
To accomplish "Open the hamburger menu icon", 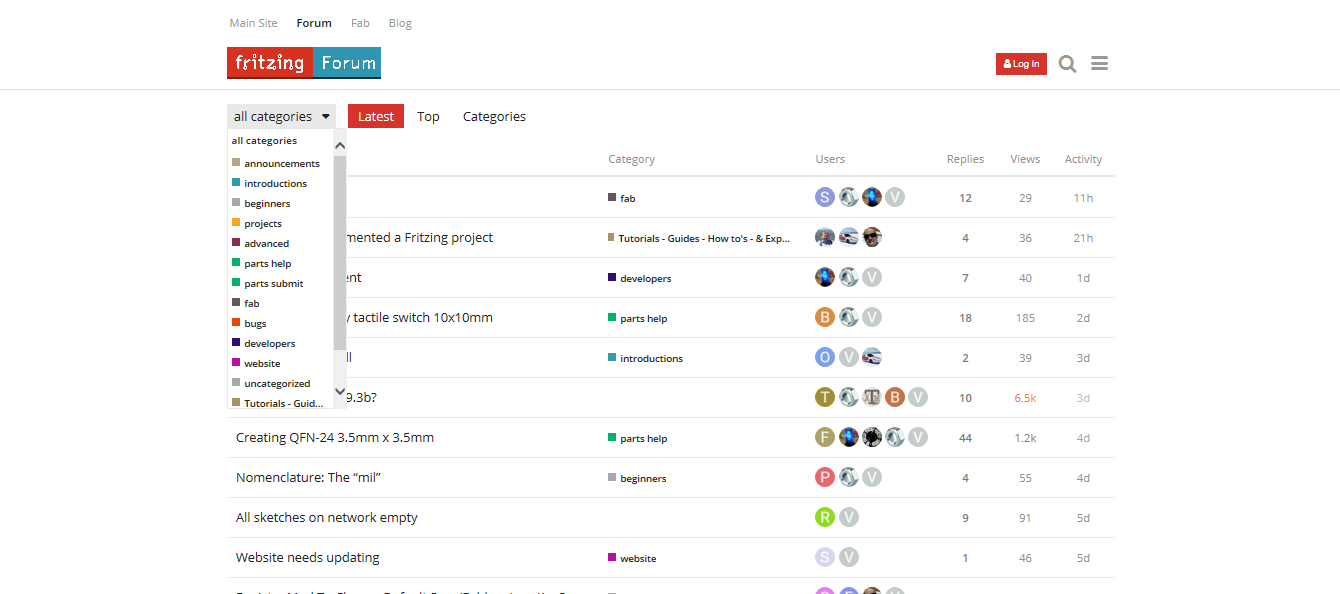I will point(1099,64).
